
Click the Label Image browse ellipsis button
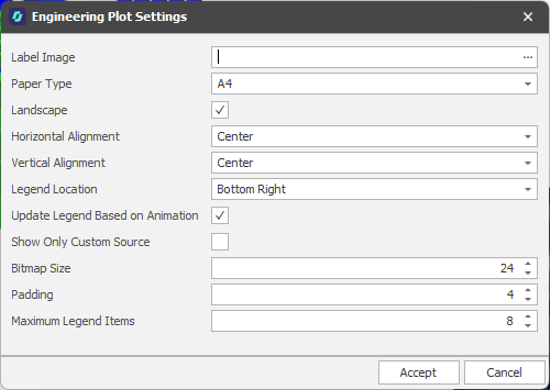528,57
